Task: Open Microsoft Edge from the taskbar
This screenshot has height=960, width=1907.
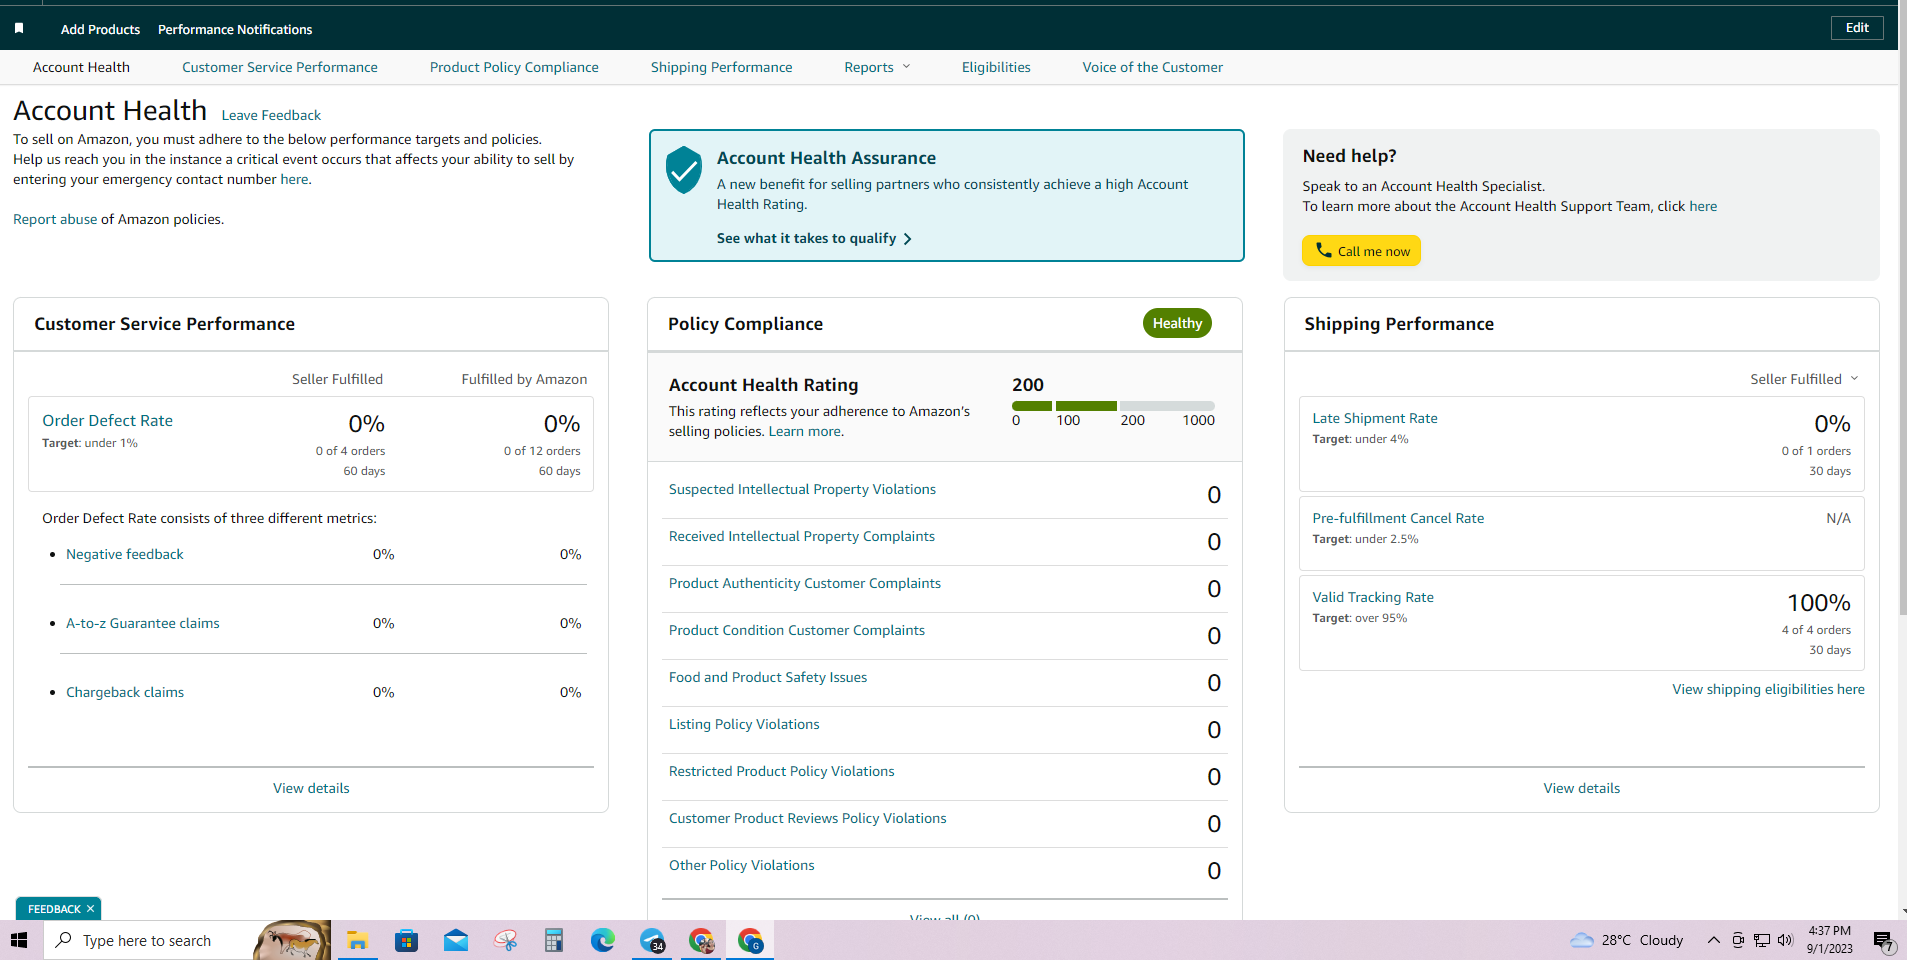Action: pyautogui.click(x=603, y=940)
